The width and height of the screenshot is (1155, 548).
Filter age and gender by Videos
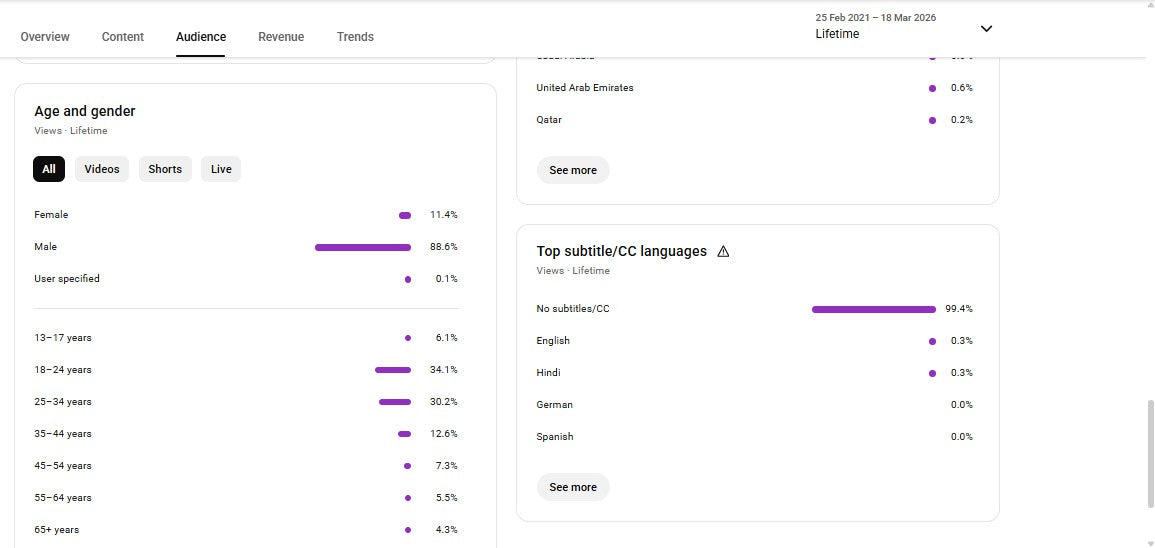pos(102,169)
